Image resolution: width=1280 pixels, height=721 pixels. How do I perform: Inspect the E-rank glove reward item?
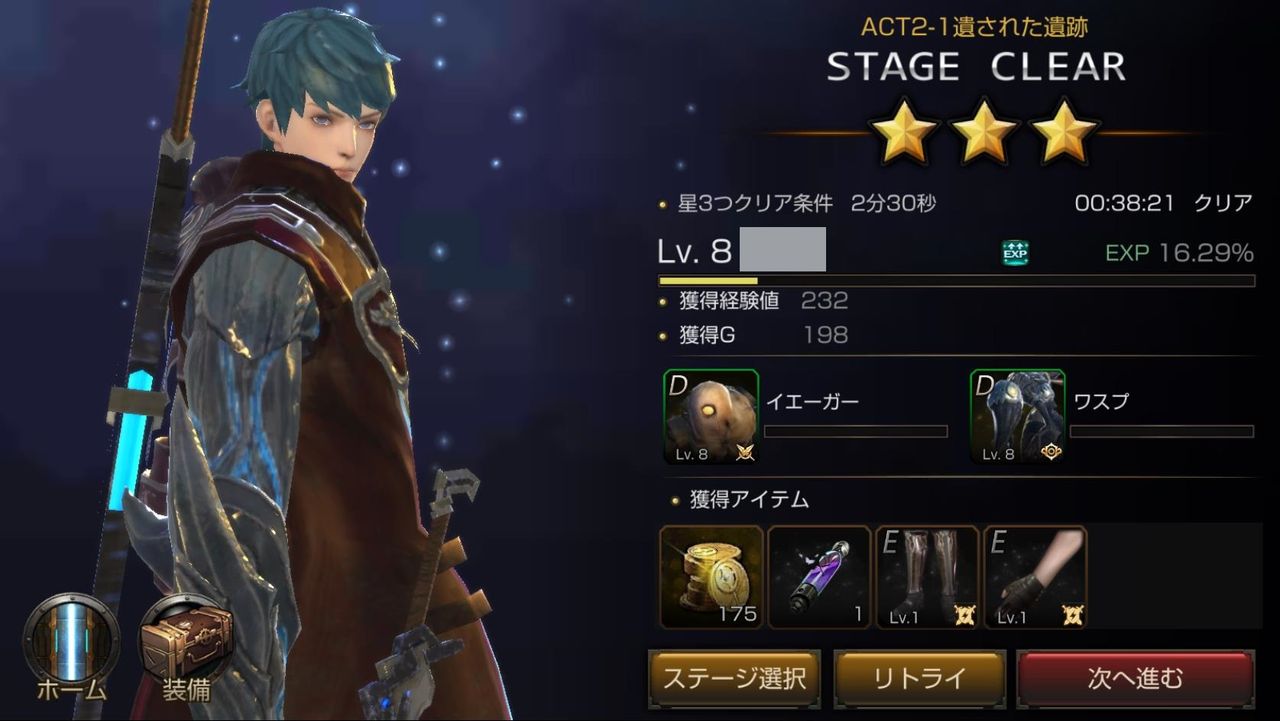1035,577
